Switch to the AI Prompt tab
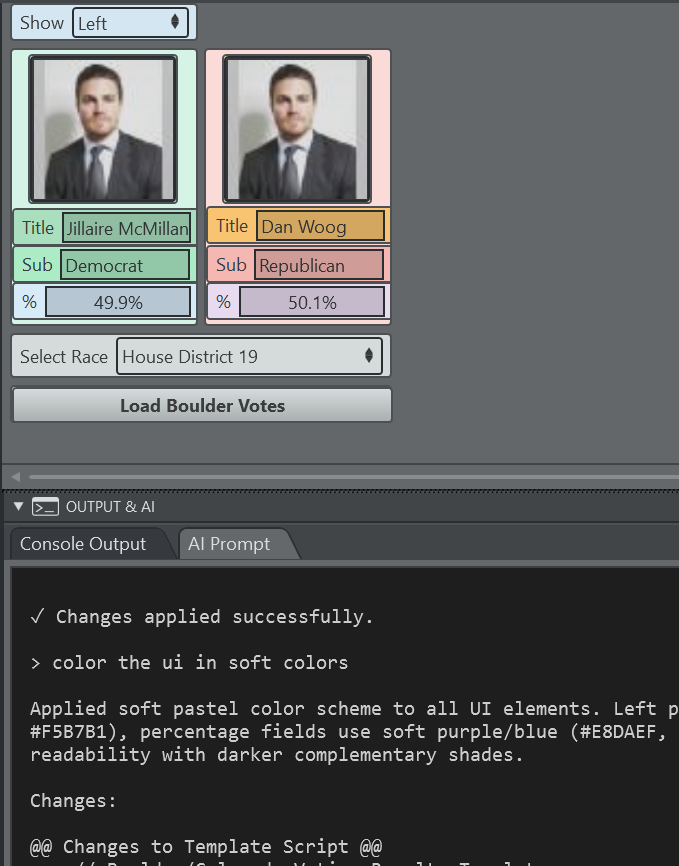This screenshot has width=679, height=866. click(228, 544)
